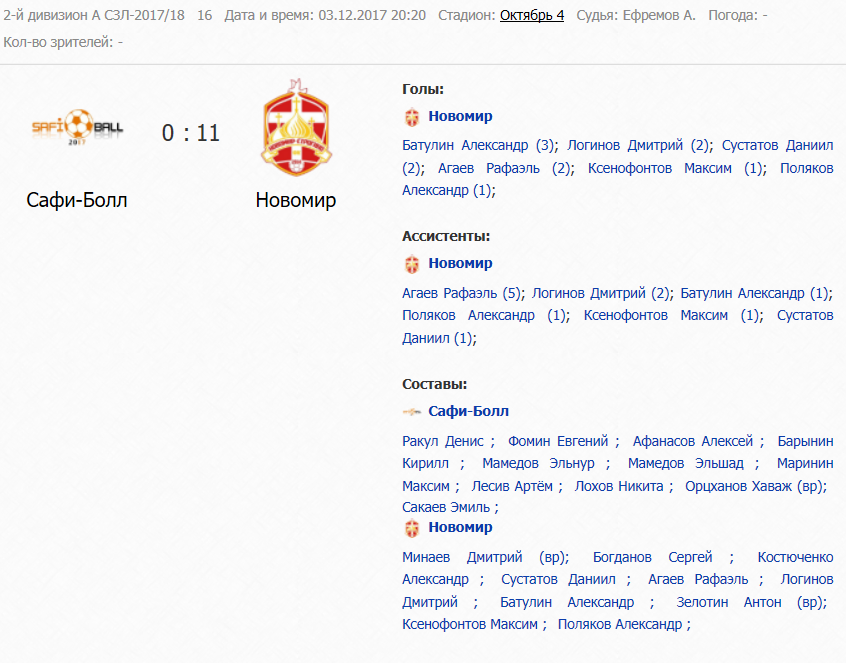Viewport: 846px width, 663px height.
Task: Open goalscorer Логинов Дмитрий (2) link
Action: pos(638,146)
